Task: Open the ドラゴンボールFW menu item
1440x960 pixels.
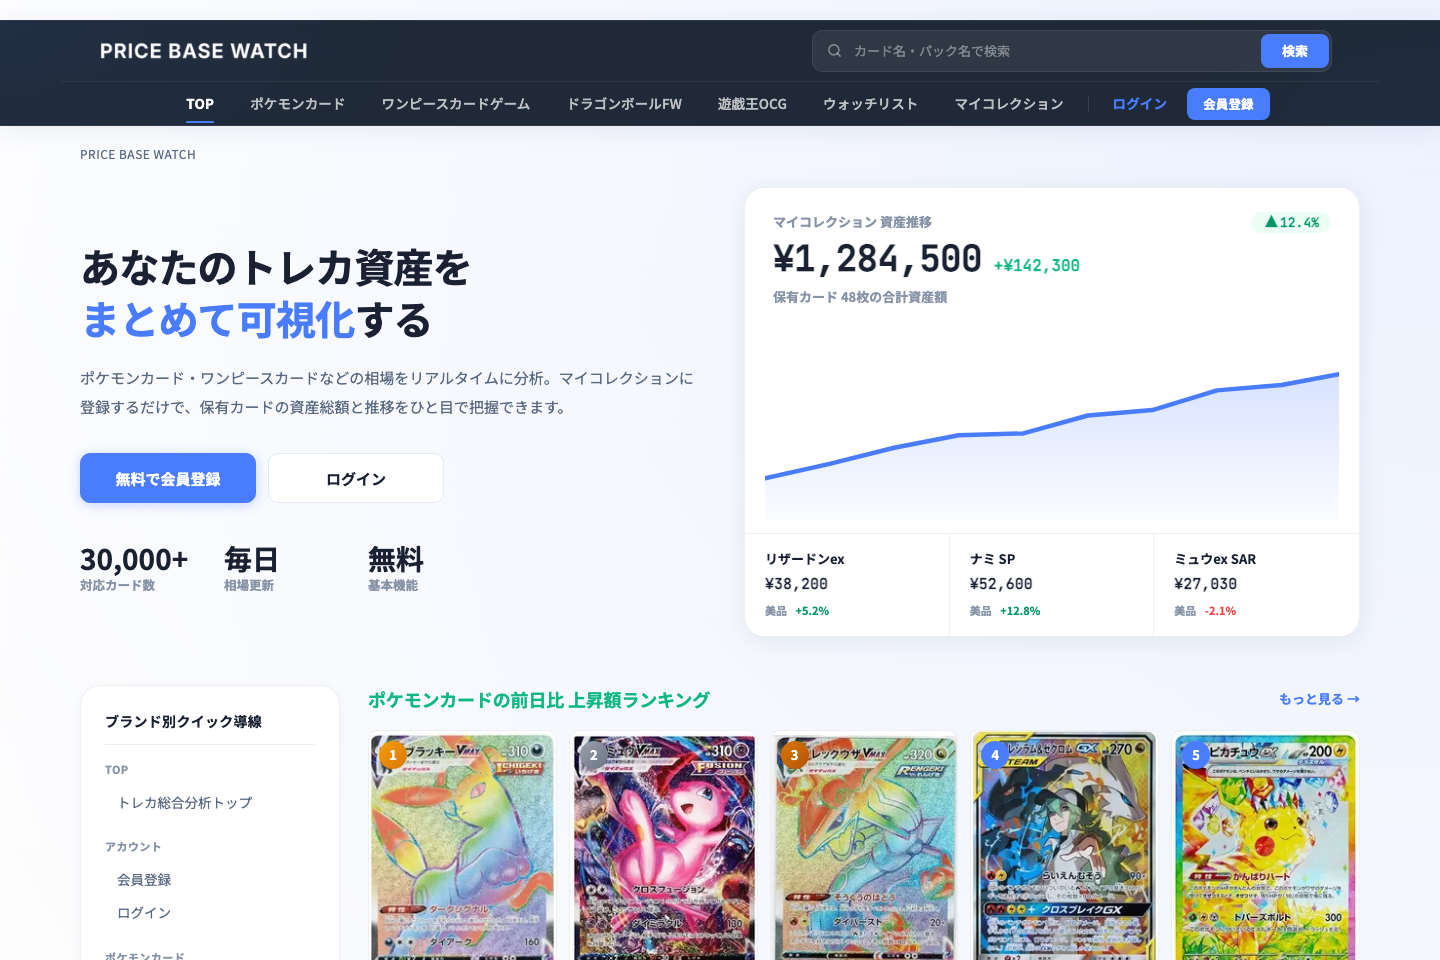Action: coord(625,104)
